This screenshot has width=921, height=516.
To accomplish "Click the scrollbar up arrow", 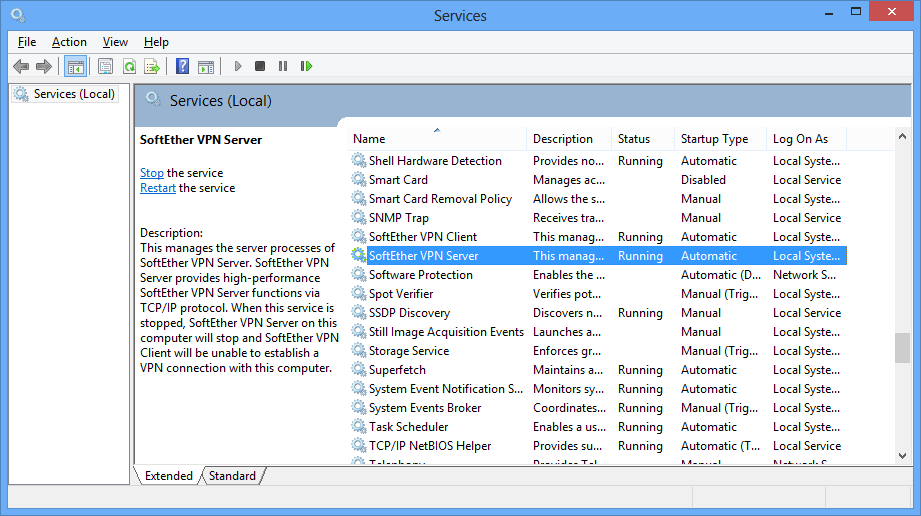I will [x=903, y=136].
